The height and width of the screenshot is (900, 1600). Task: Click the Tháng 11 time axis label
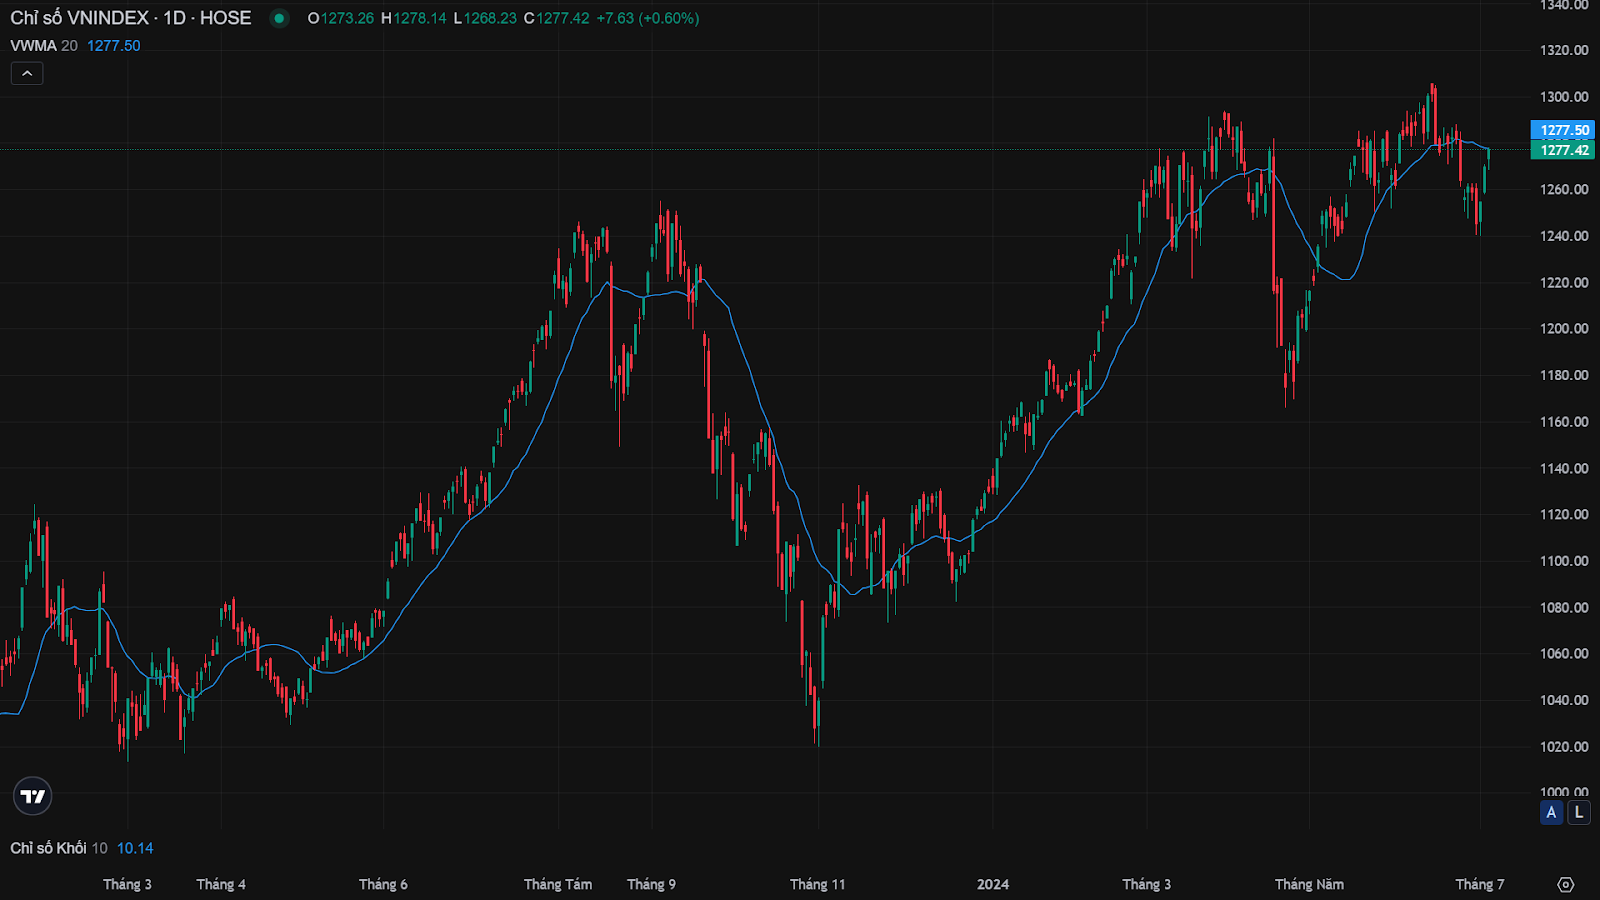point(817,884)
